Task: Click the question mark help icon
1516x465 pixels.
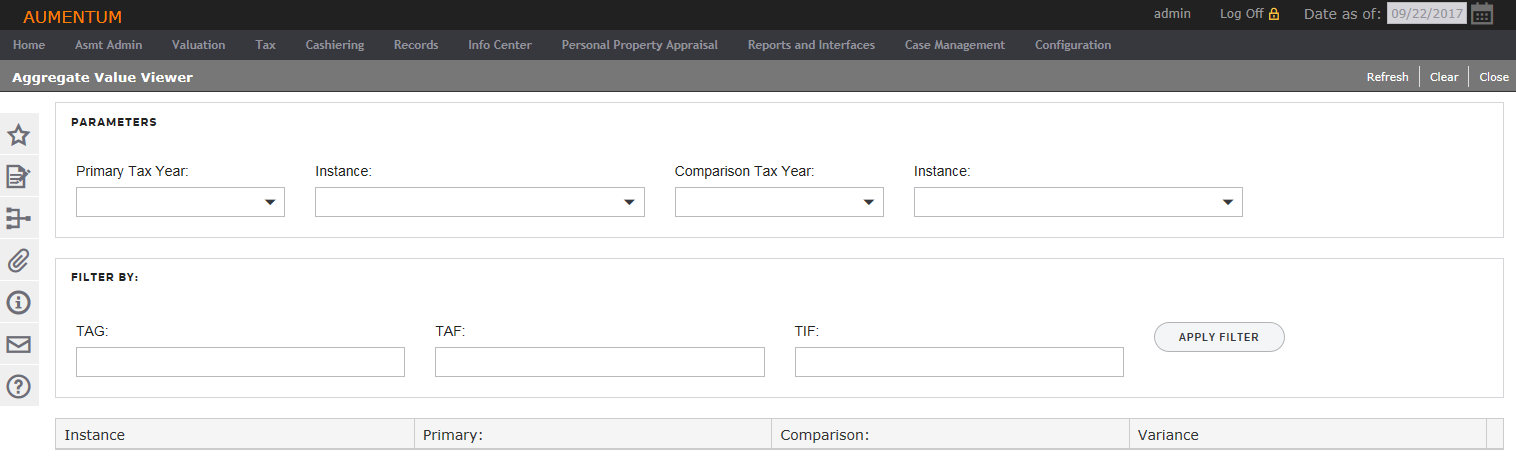Action: pos(19,386)
